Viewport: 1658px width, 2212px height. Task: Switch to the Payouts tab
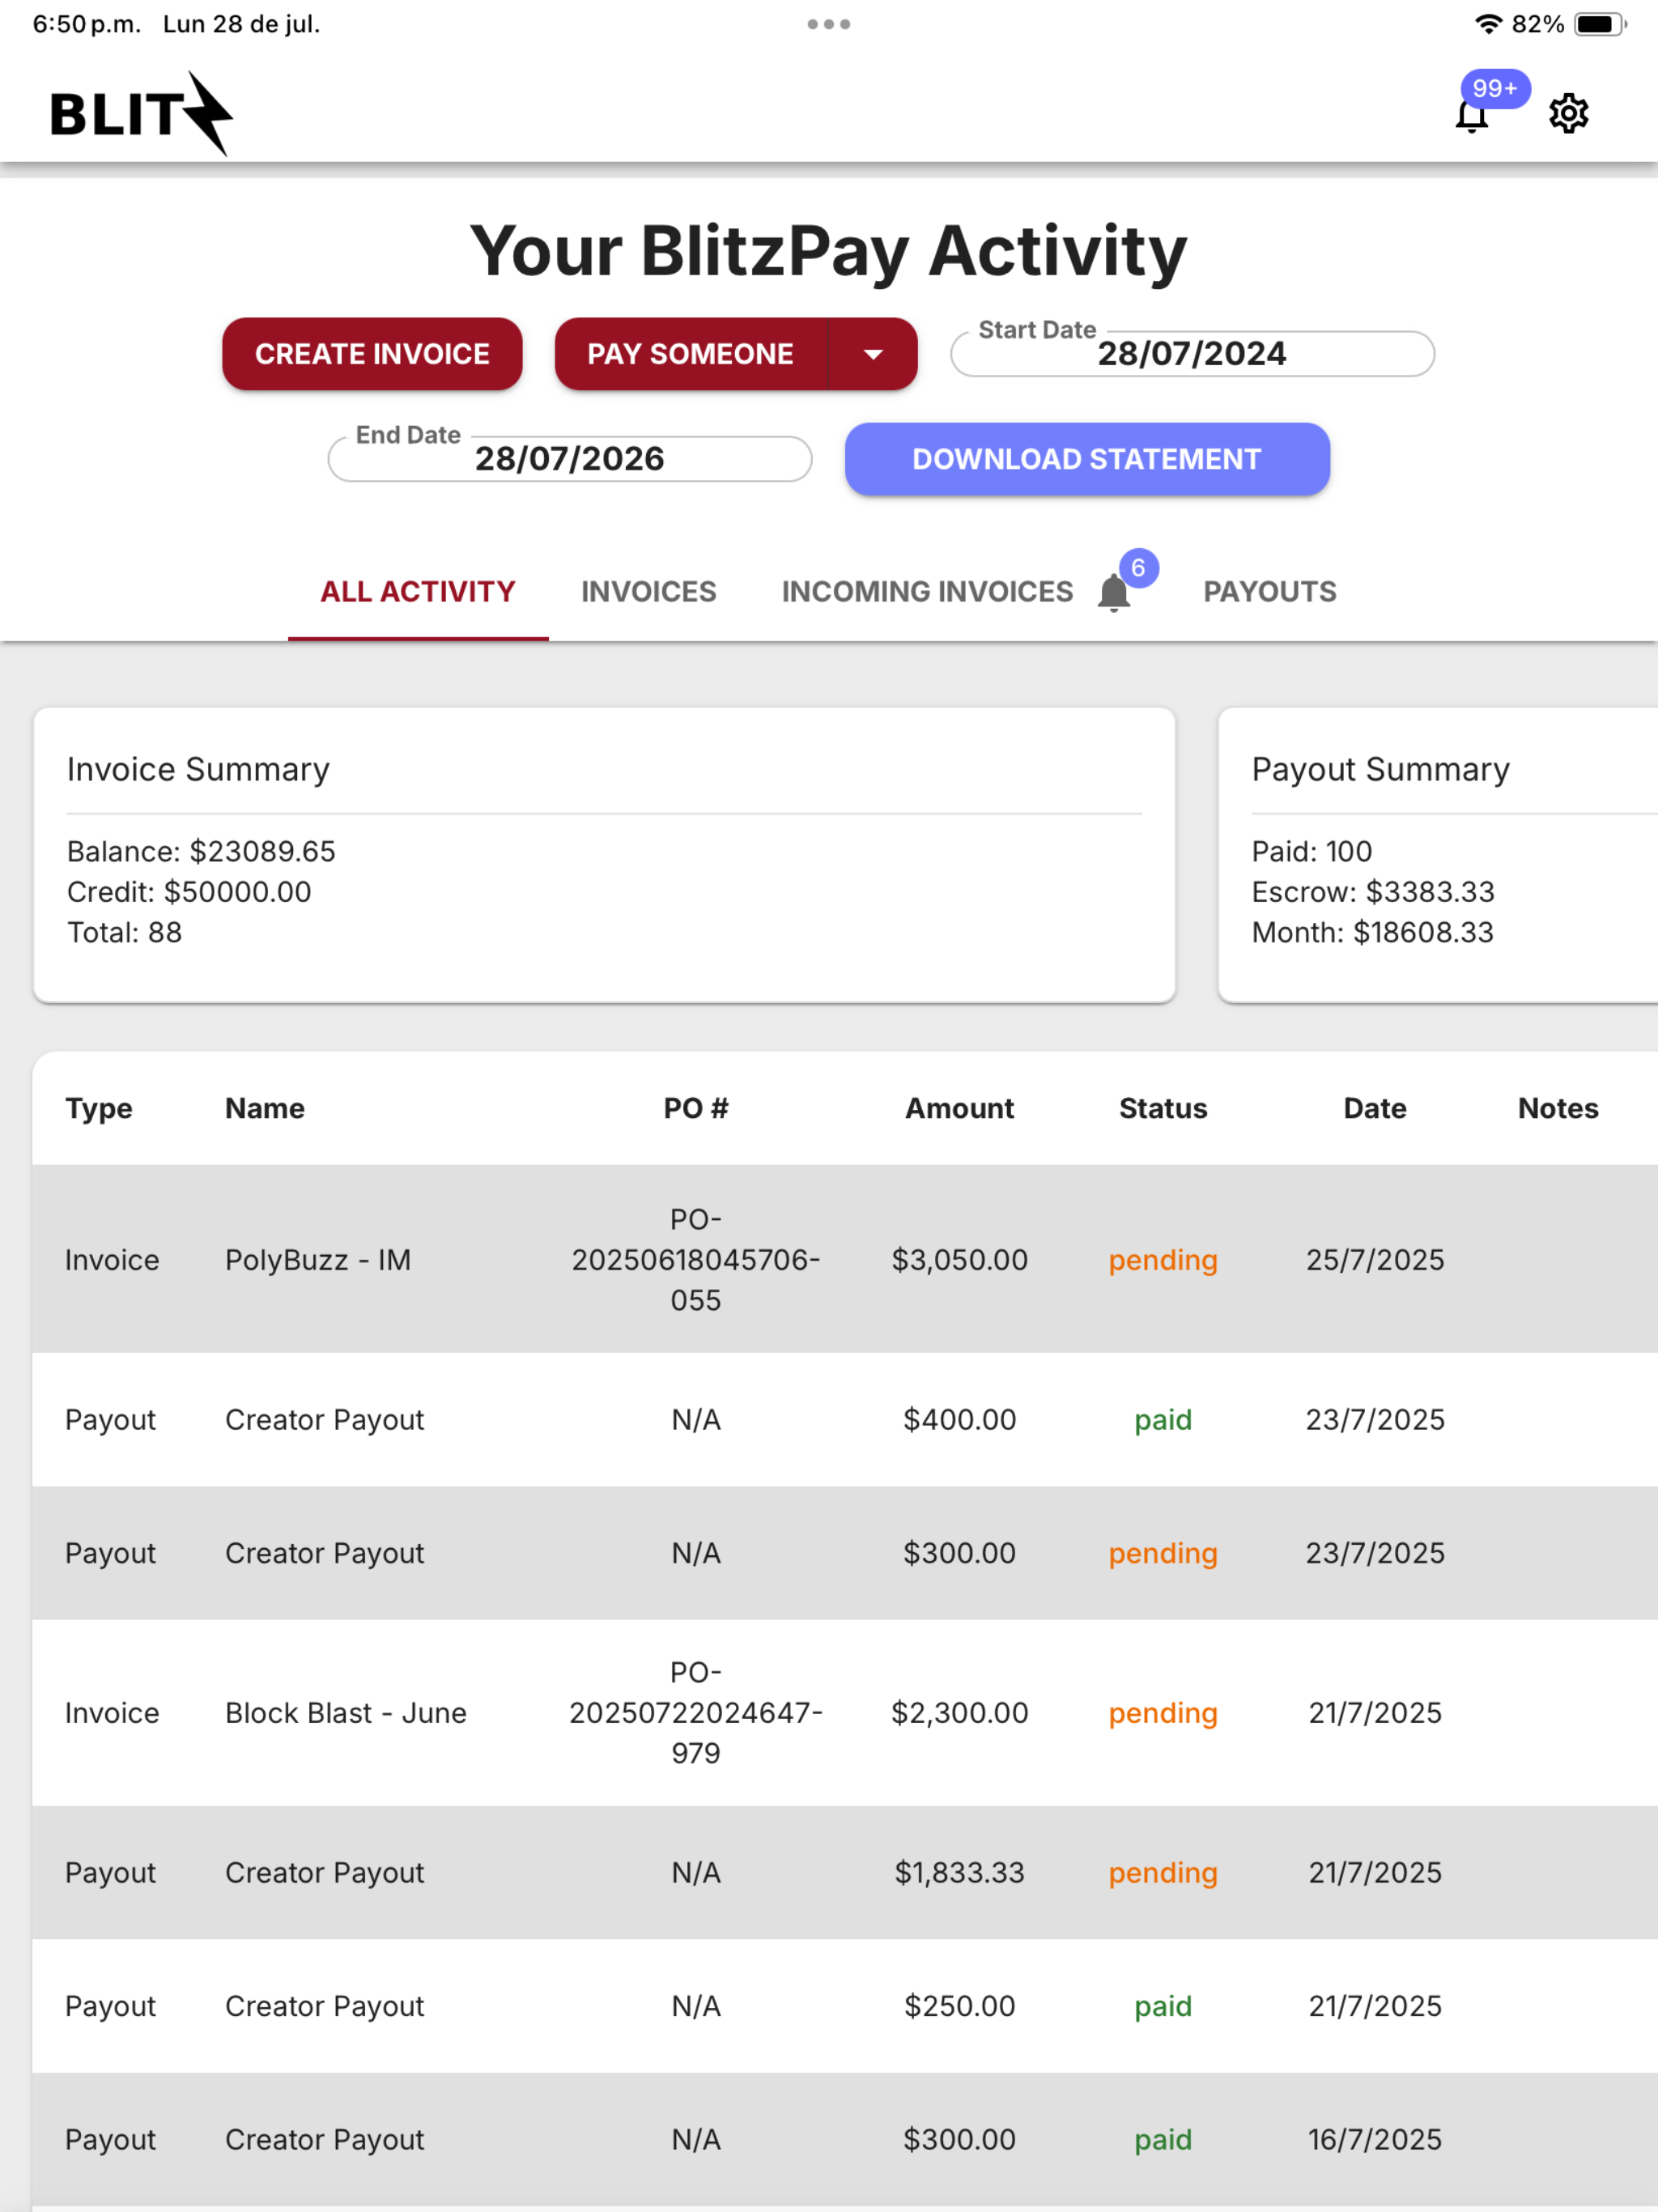(x=1270, y=592)
